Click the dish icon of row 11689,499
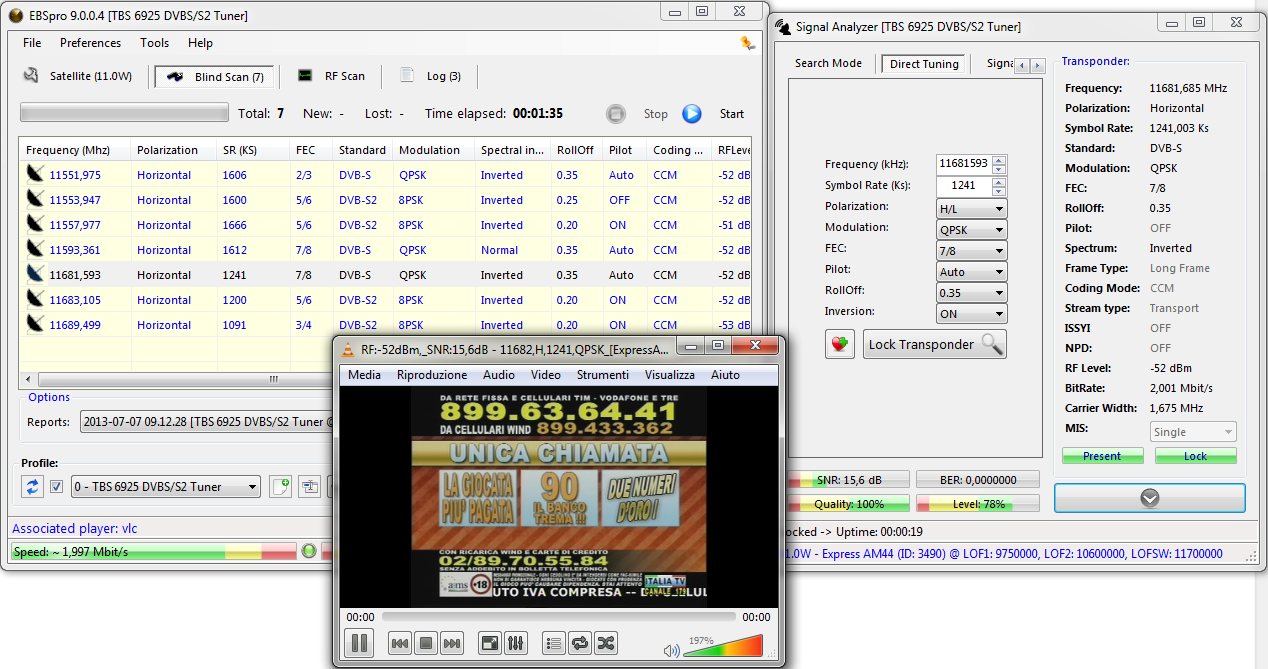The width and height of the screenshot is (1268, 669). (x=35, y=325)
